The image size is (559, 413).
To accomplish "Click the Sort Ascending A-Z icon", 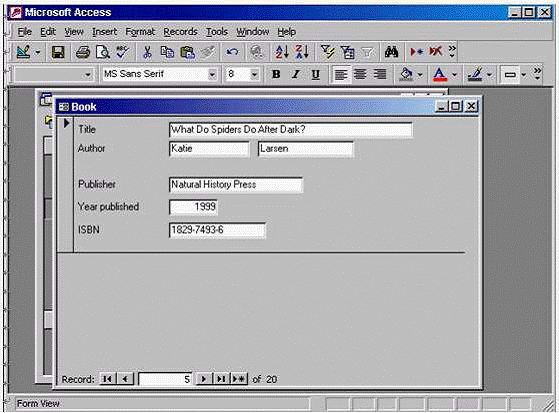I will [282, 52].
